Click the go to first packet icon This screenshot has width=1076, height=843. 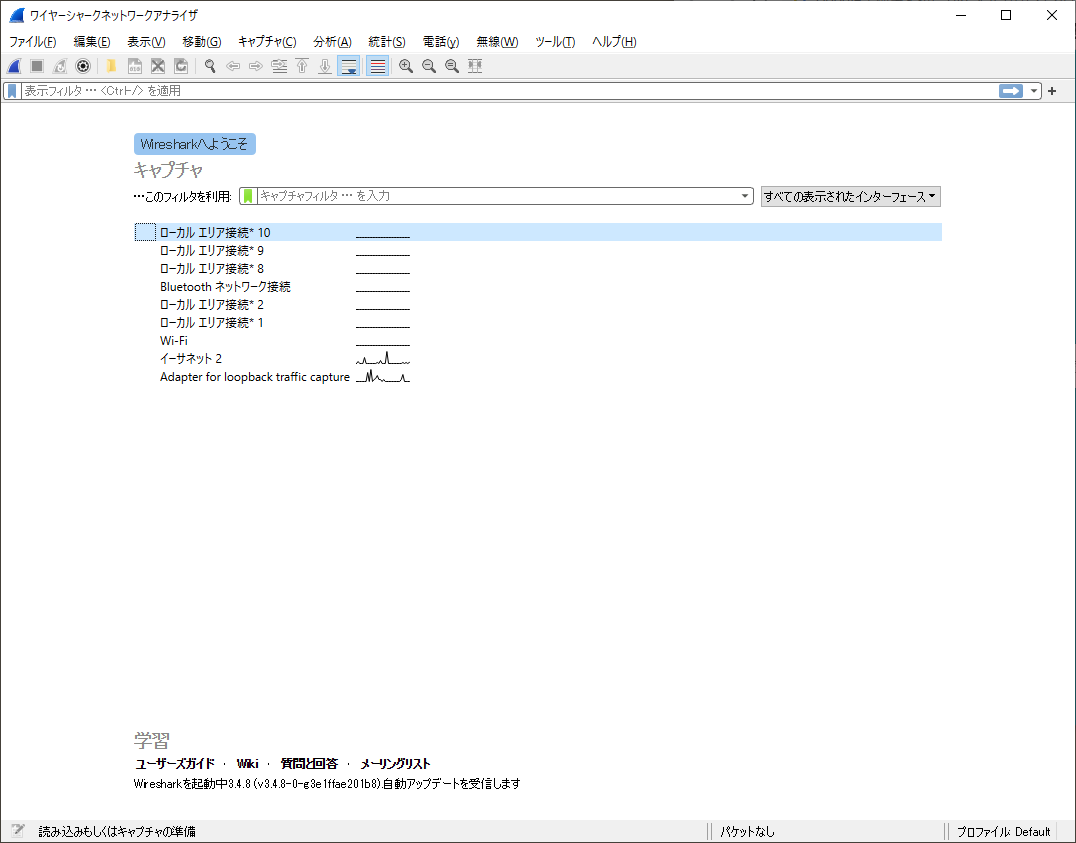coord(302,66)
